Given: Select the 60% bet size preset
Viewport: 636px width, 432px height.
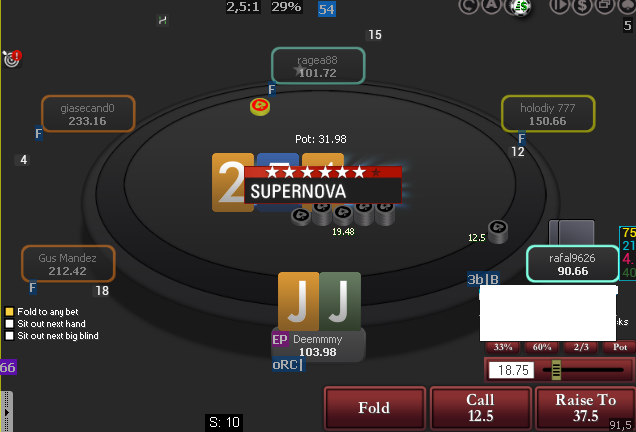Looking at the screenshot, I should (542, 347).
